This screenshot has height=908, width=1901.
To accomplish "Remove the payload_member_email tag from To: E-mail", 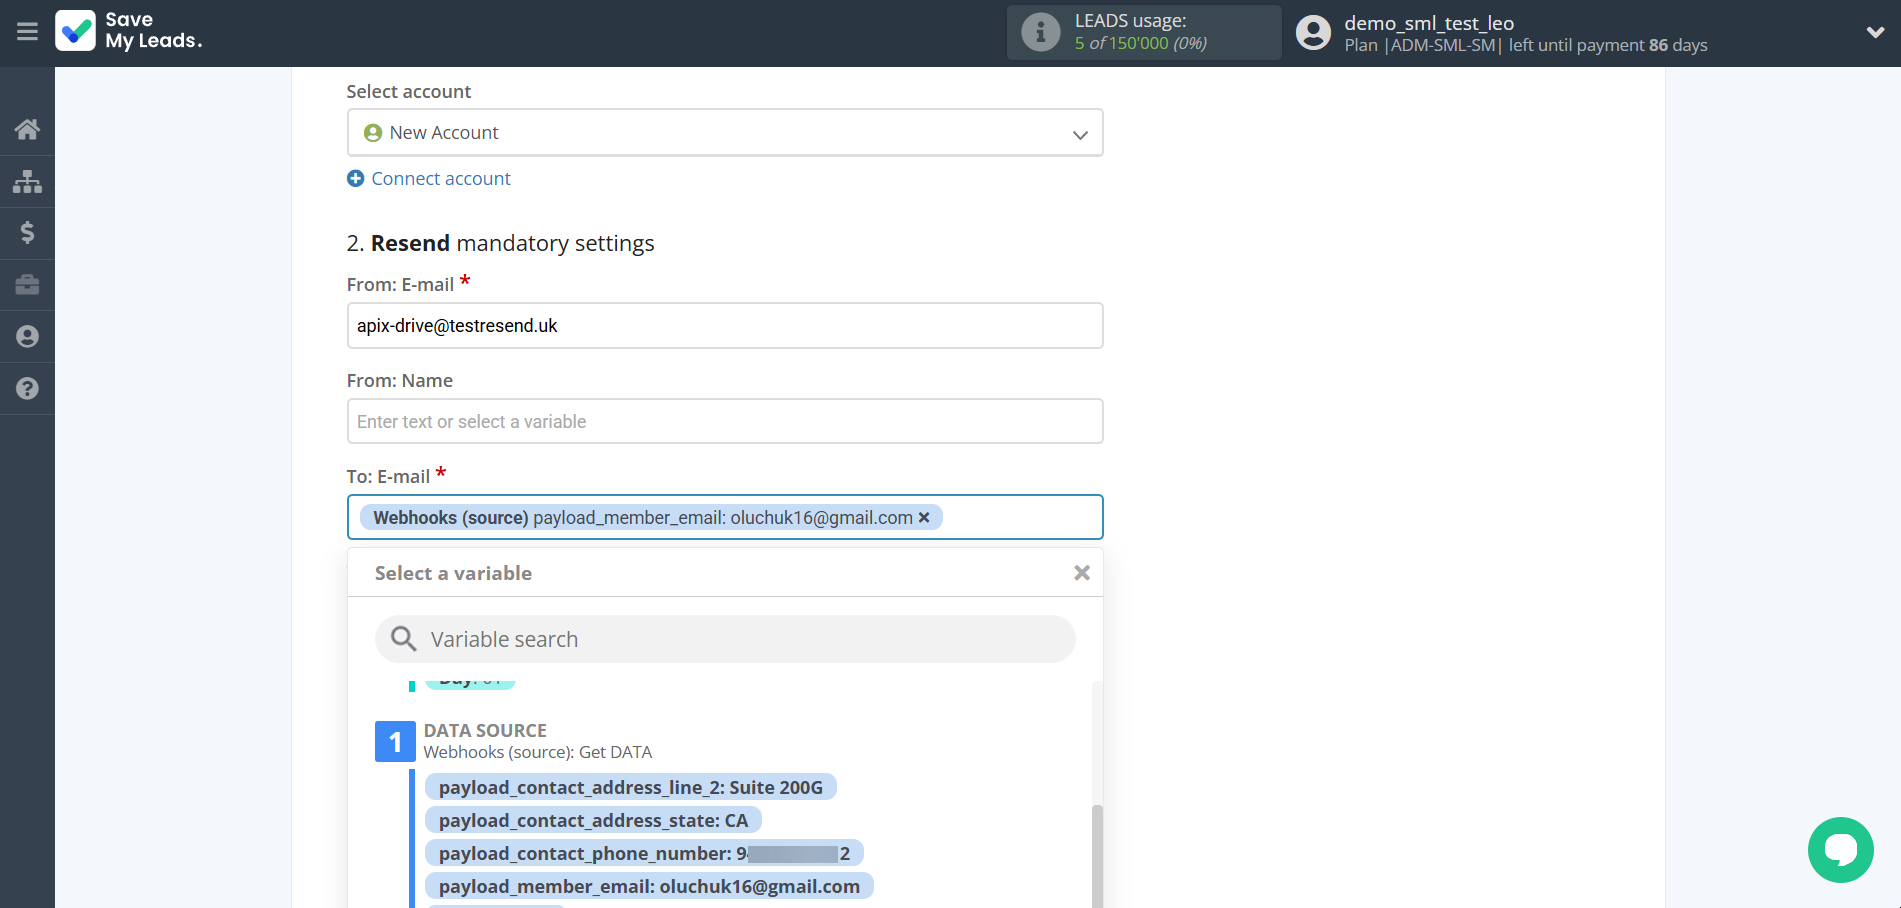I will tap(923, 517).
